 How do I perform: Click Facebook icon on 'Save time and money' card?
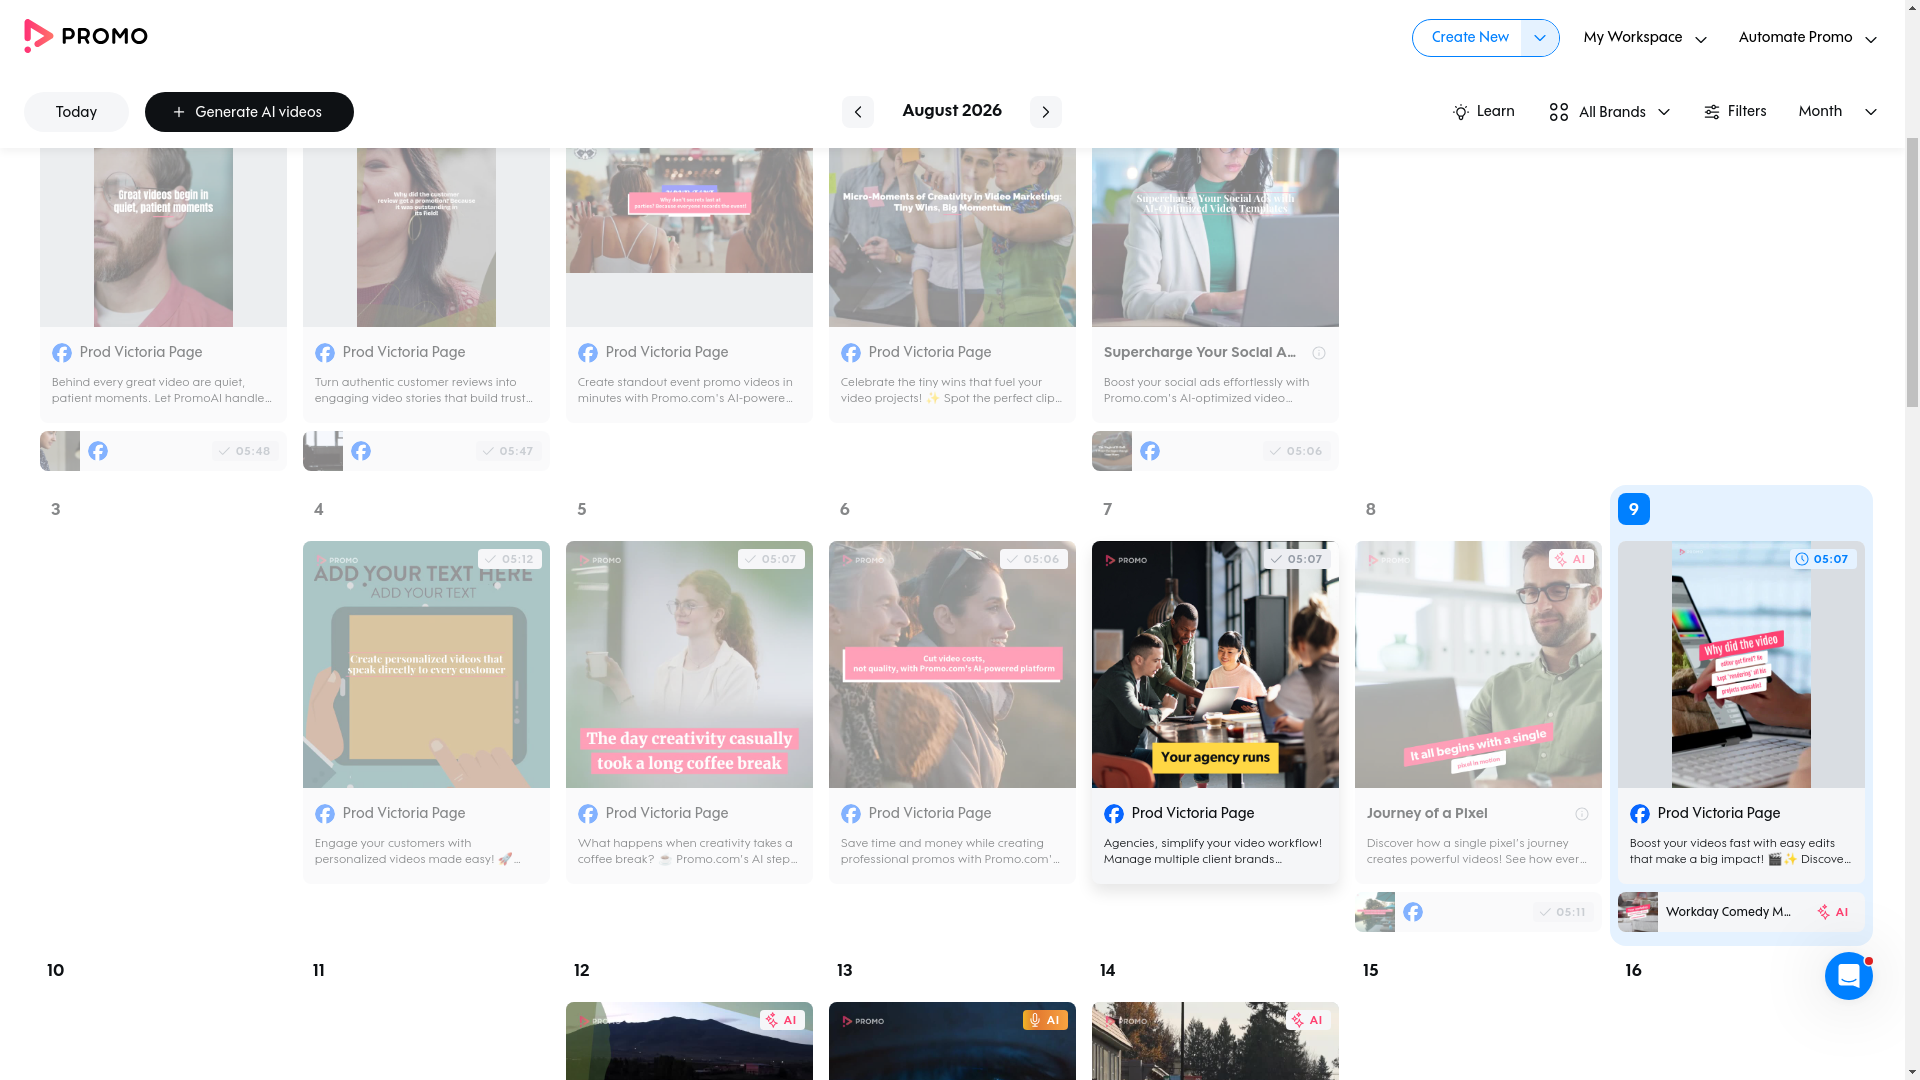tap(851, 814)
